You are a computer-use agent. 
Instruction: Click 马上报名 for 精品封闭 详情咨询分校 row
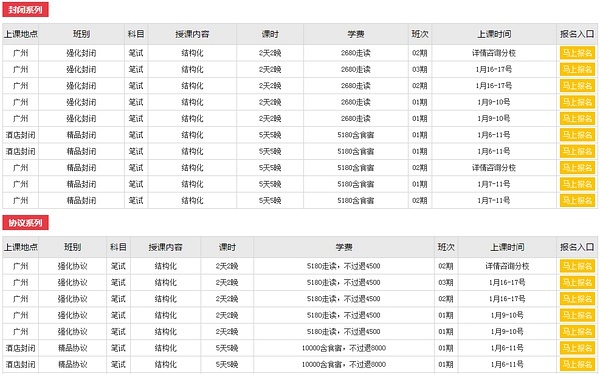[577, 168]
